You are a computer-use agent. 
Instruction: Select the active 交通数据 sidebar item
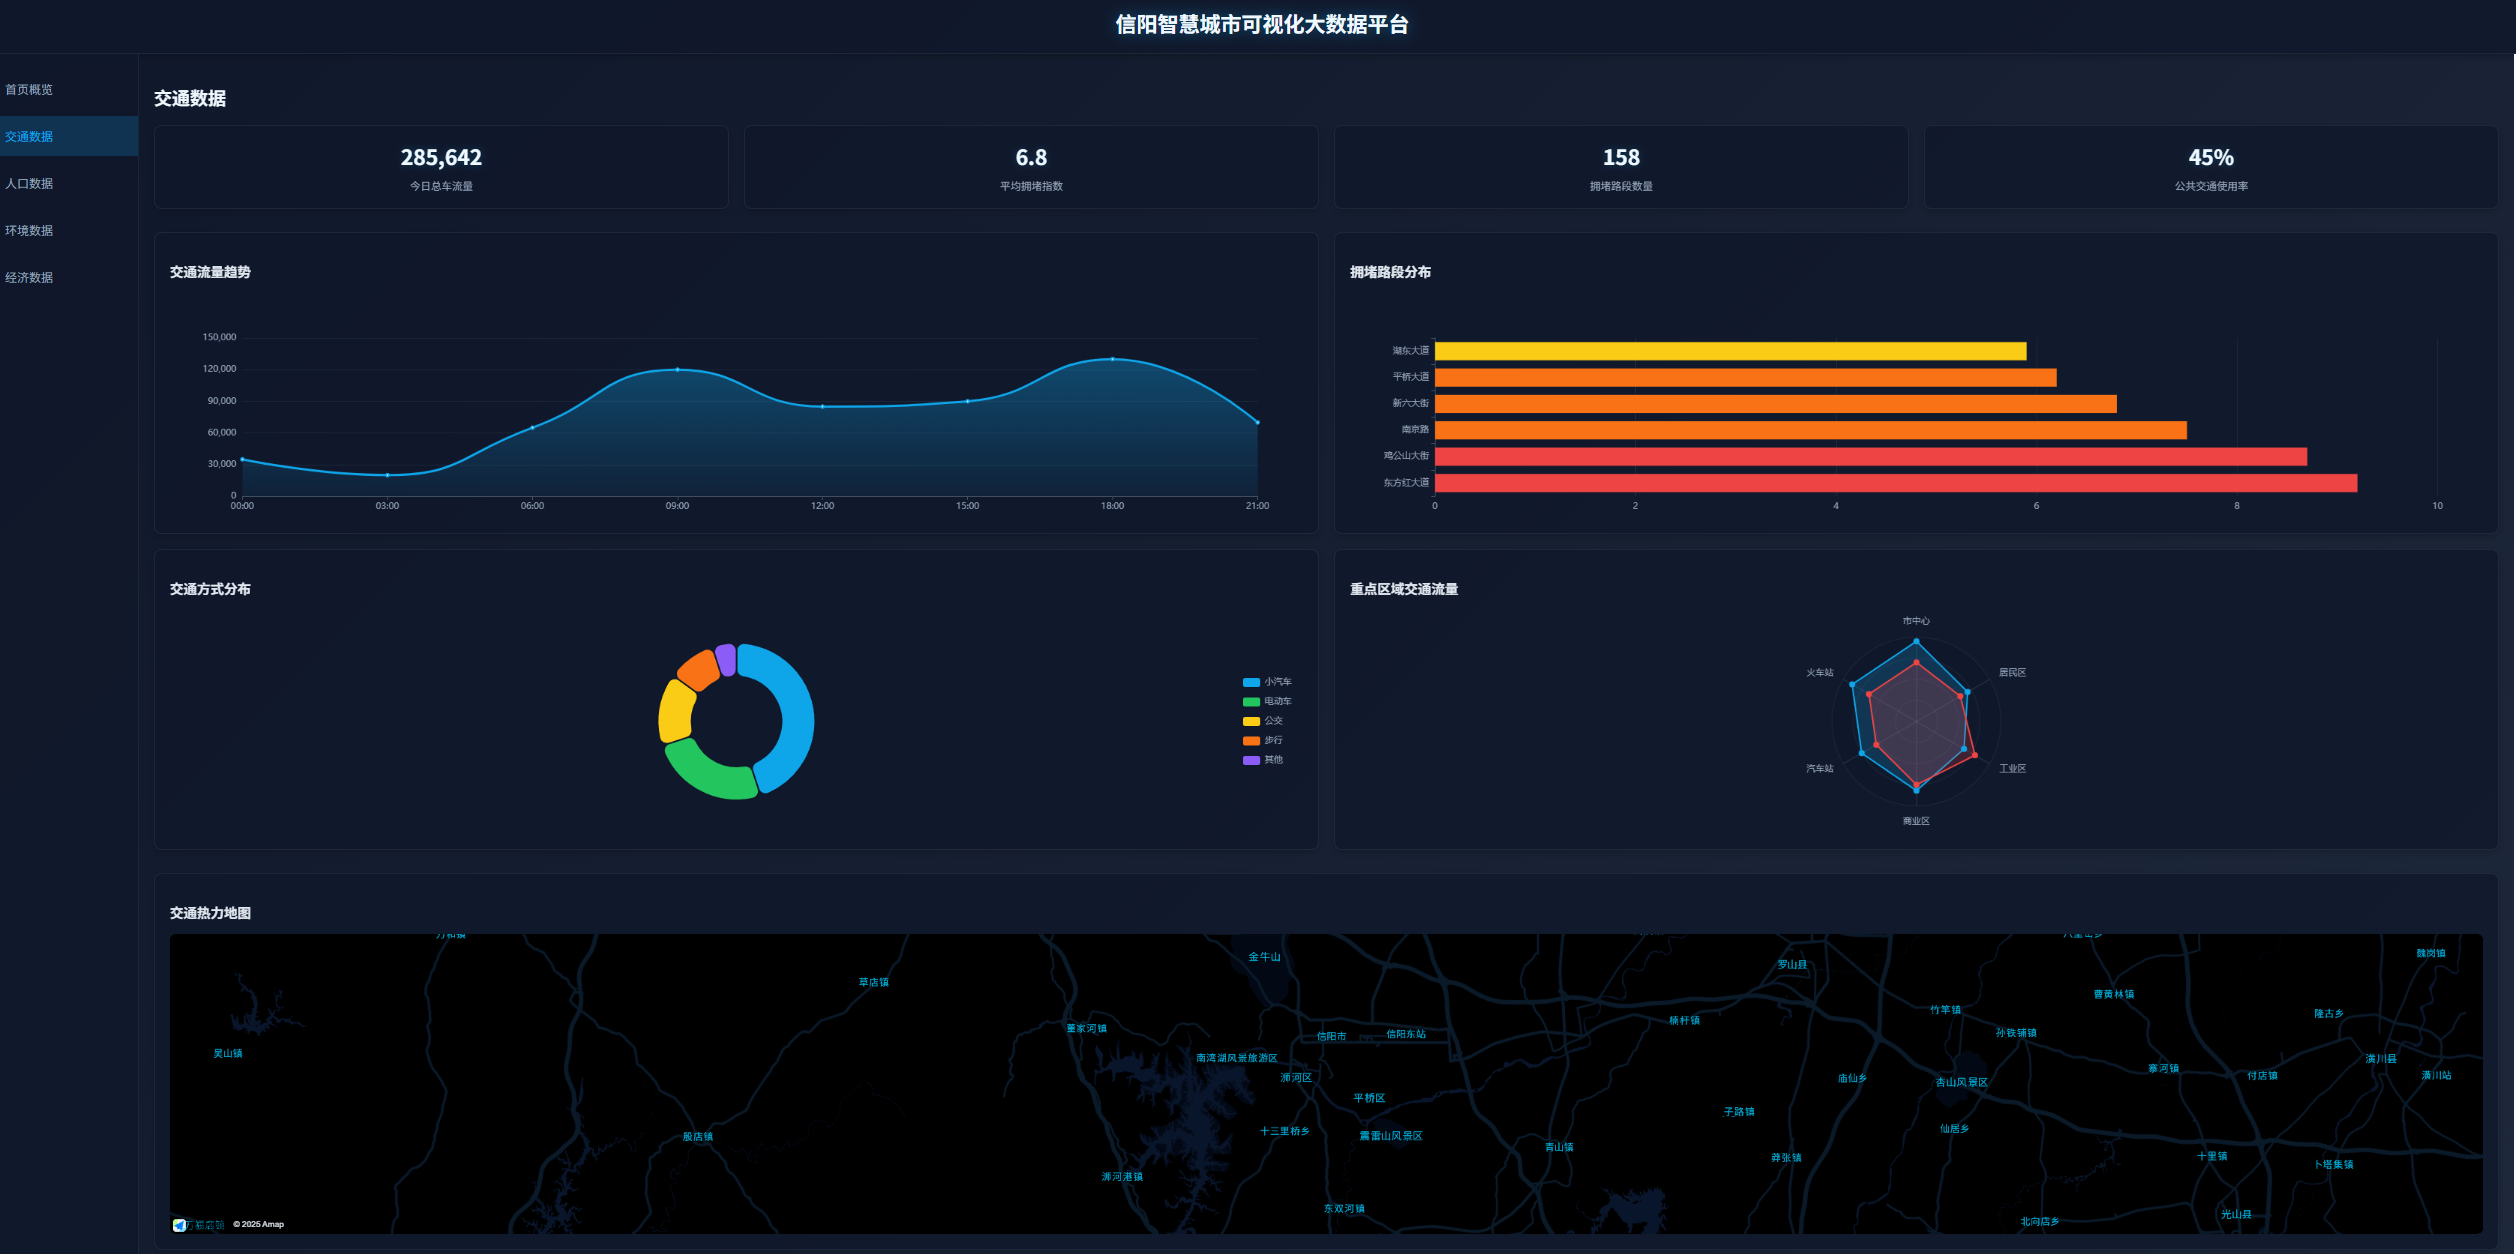point(29,137)
